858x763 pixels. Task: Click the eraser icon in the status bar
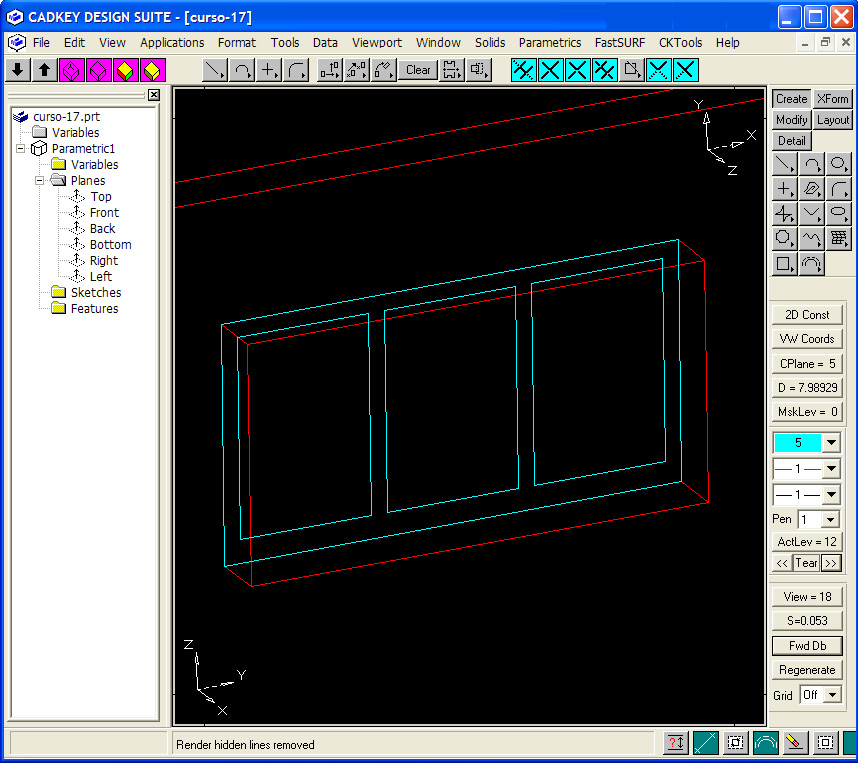[x=795, y=743]
